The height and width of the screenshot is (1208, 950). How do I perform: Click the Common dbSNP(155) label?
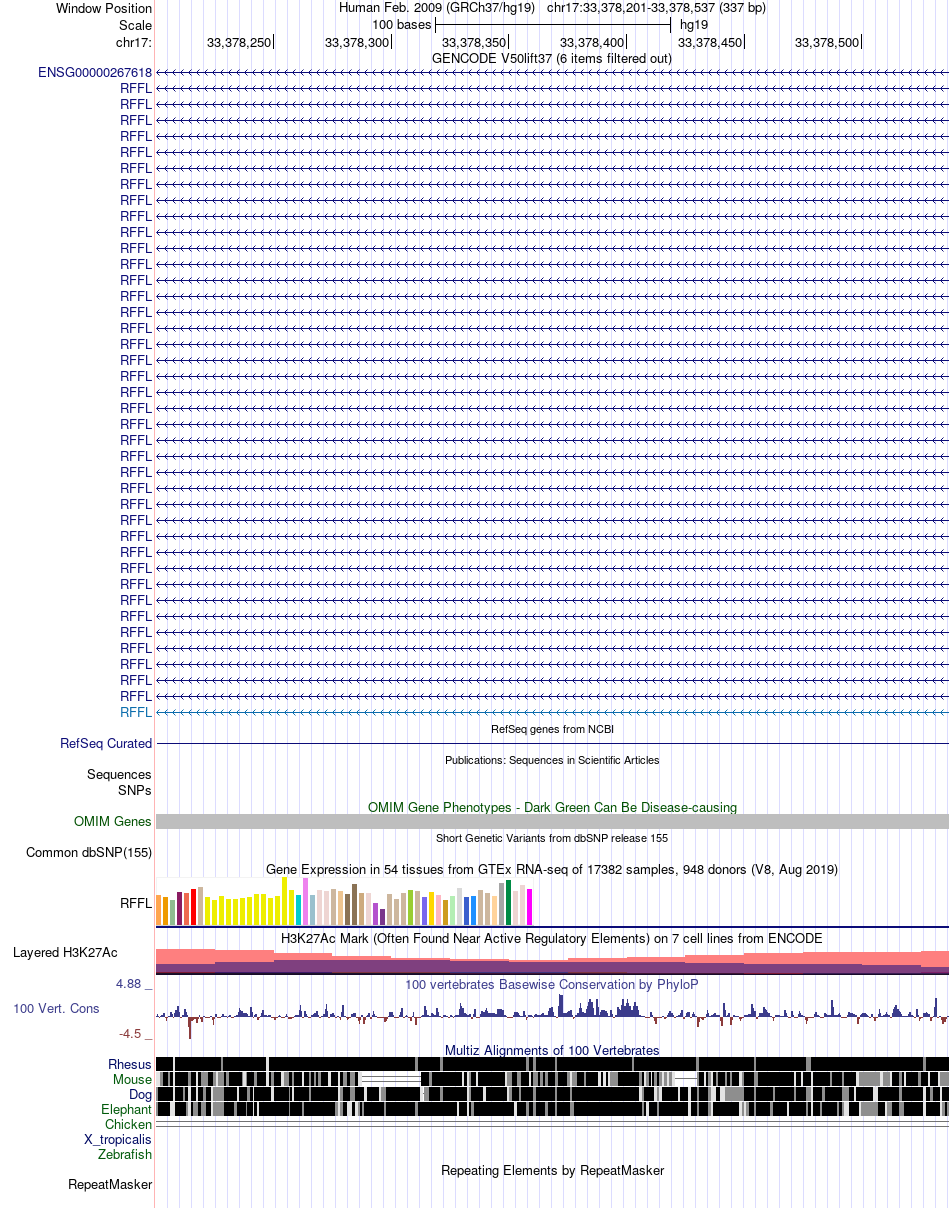[89, 853]
